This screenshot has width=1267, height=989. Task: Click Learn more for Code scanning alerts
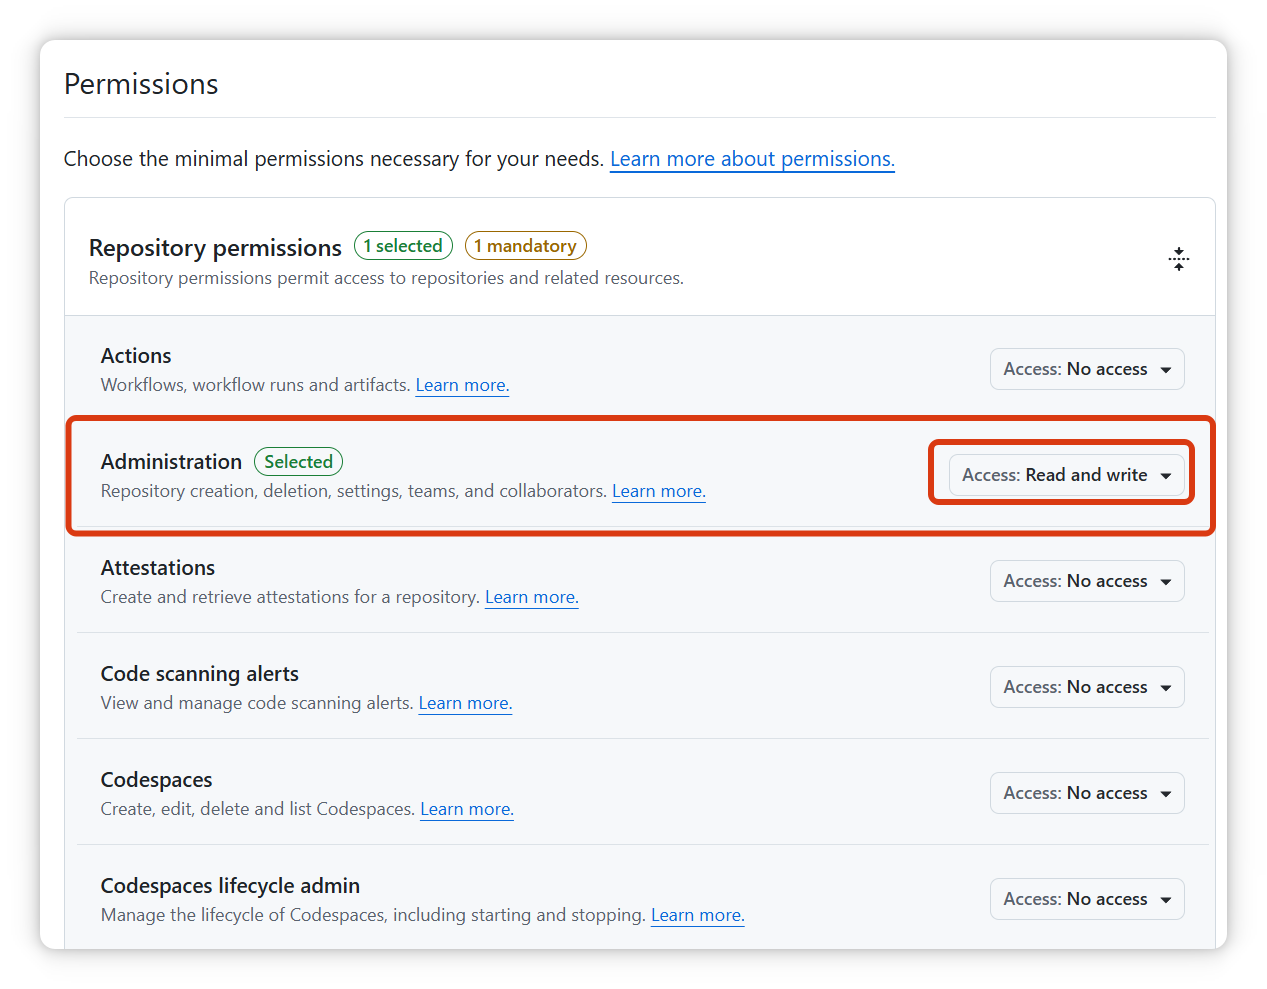click(465, 703)
